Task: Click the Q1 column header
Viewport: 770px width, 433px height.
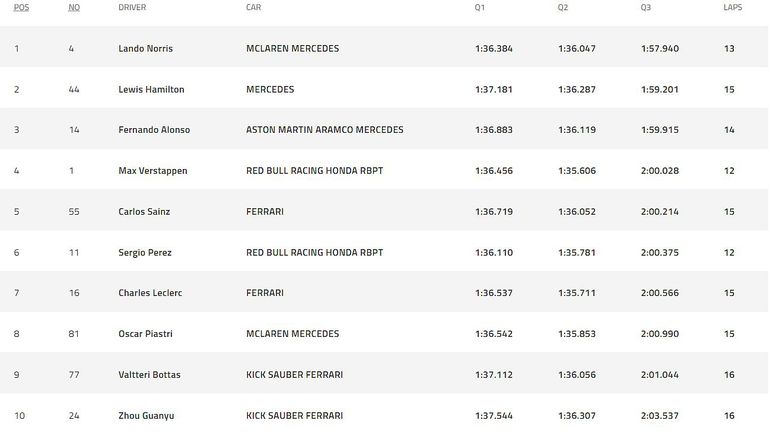Action: [480, 7]
